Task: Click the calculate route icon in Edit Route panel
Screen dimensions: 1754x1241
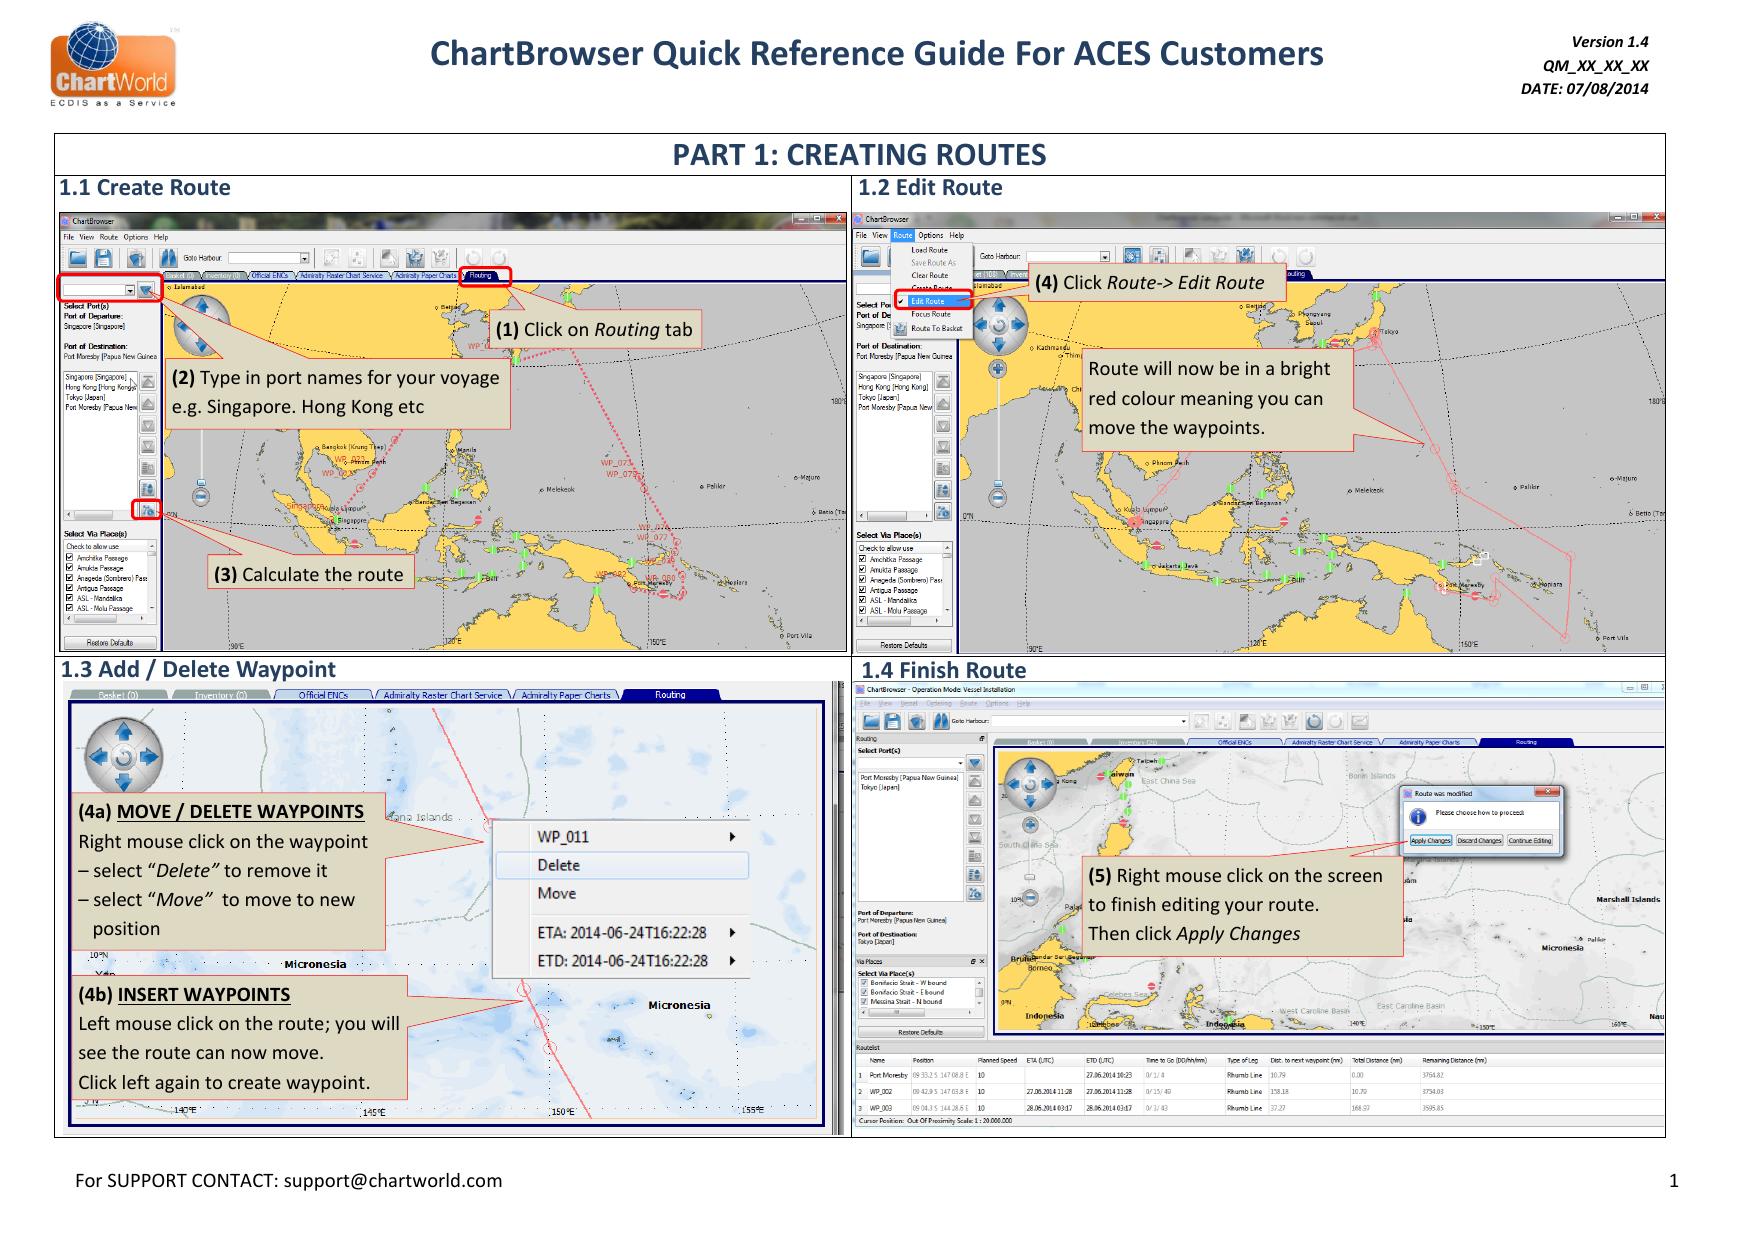Action: coord(943,512)
